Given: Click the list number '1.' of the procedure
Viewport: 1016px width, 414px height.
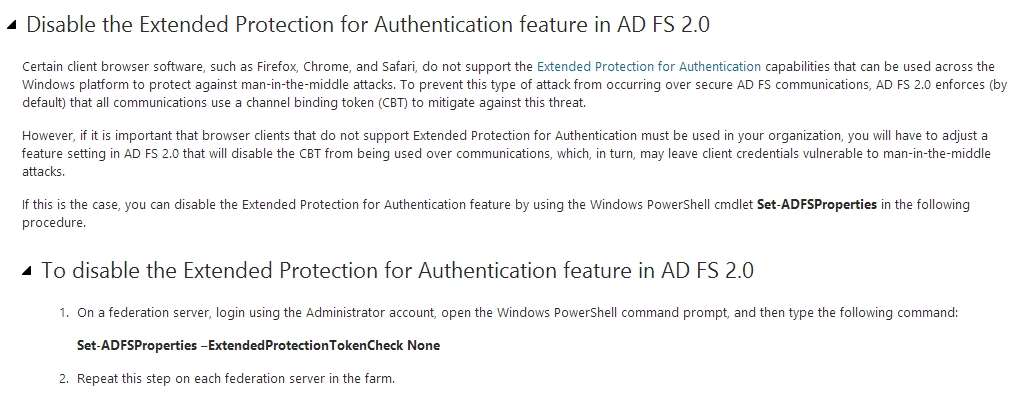Looking at the screenshot, I should pyautogui.click(x=64, y=314).
